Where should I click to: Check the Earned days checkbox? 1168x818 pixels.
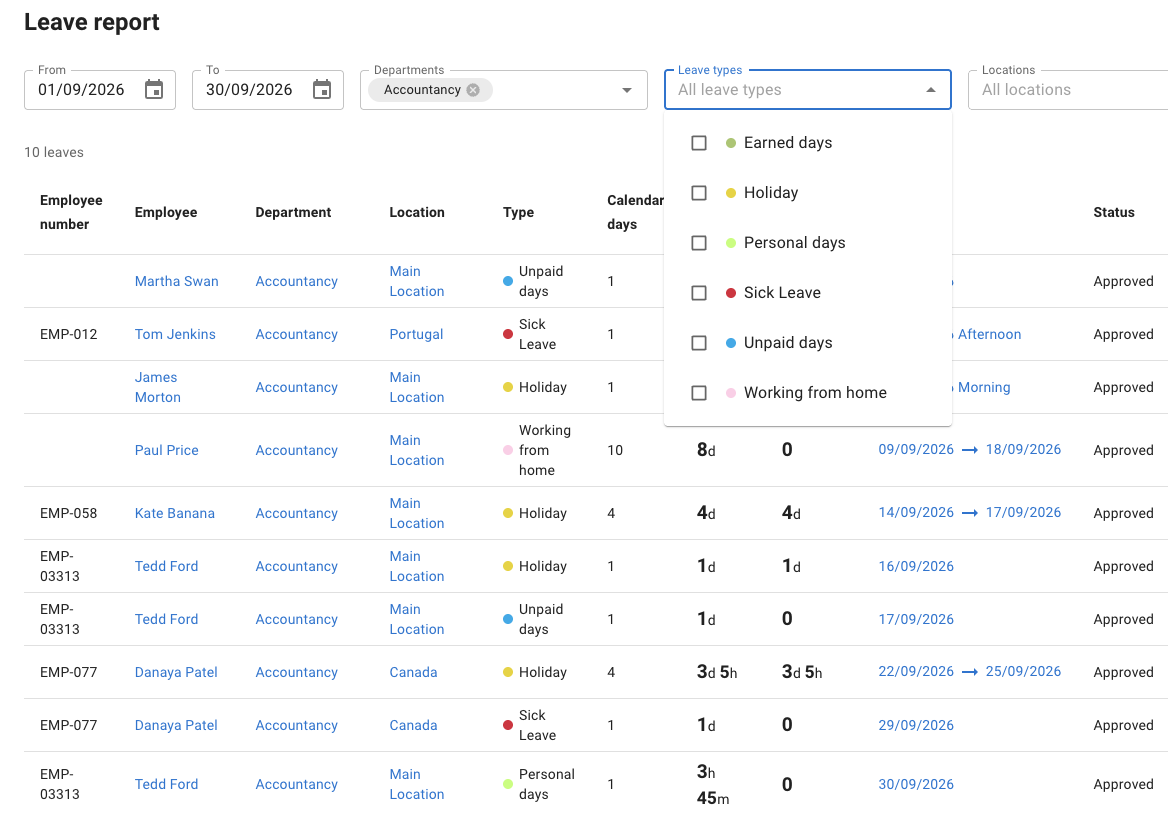(699, 143)
